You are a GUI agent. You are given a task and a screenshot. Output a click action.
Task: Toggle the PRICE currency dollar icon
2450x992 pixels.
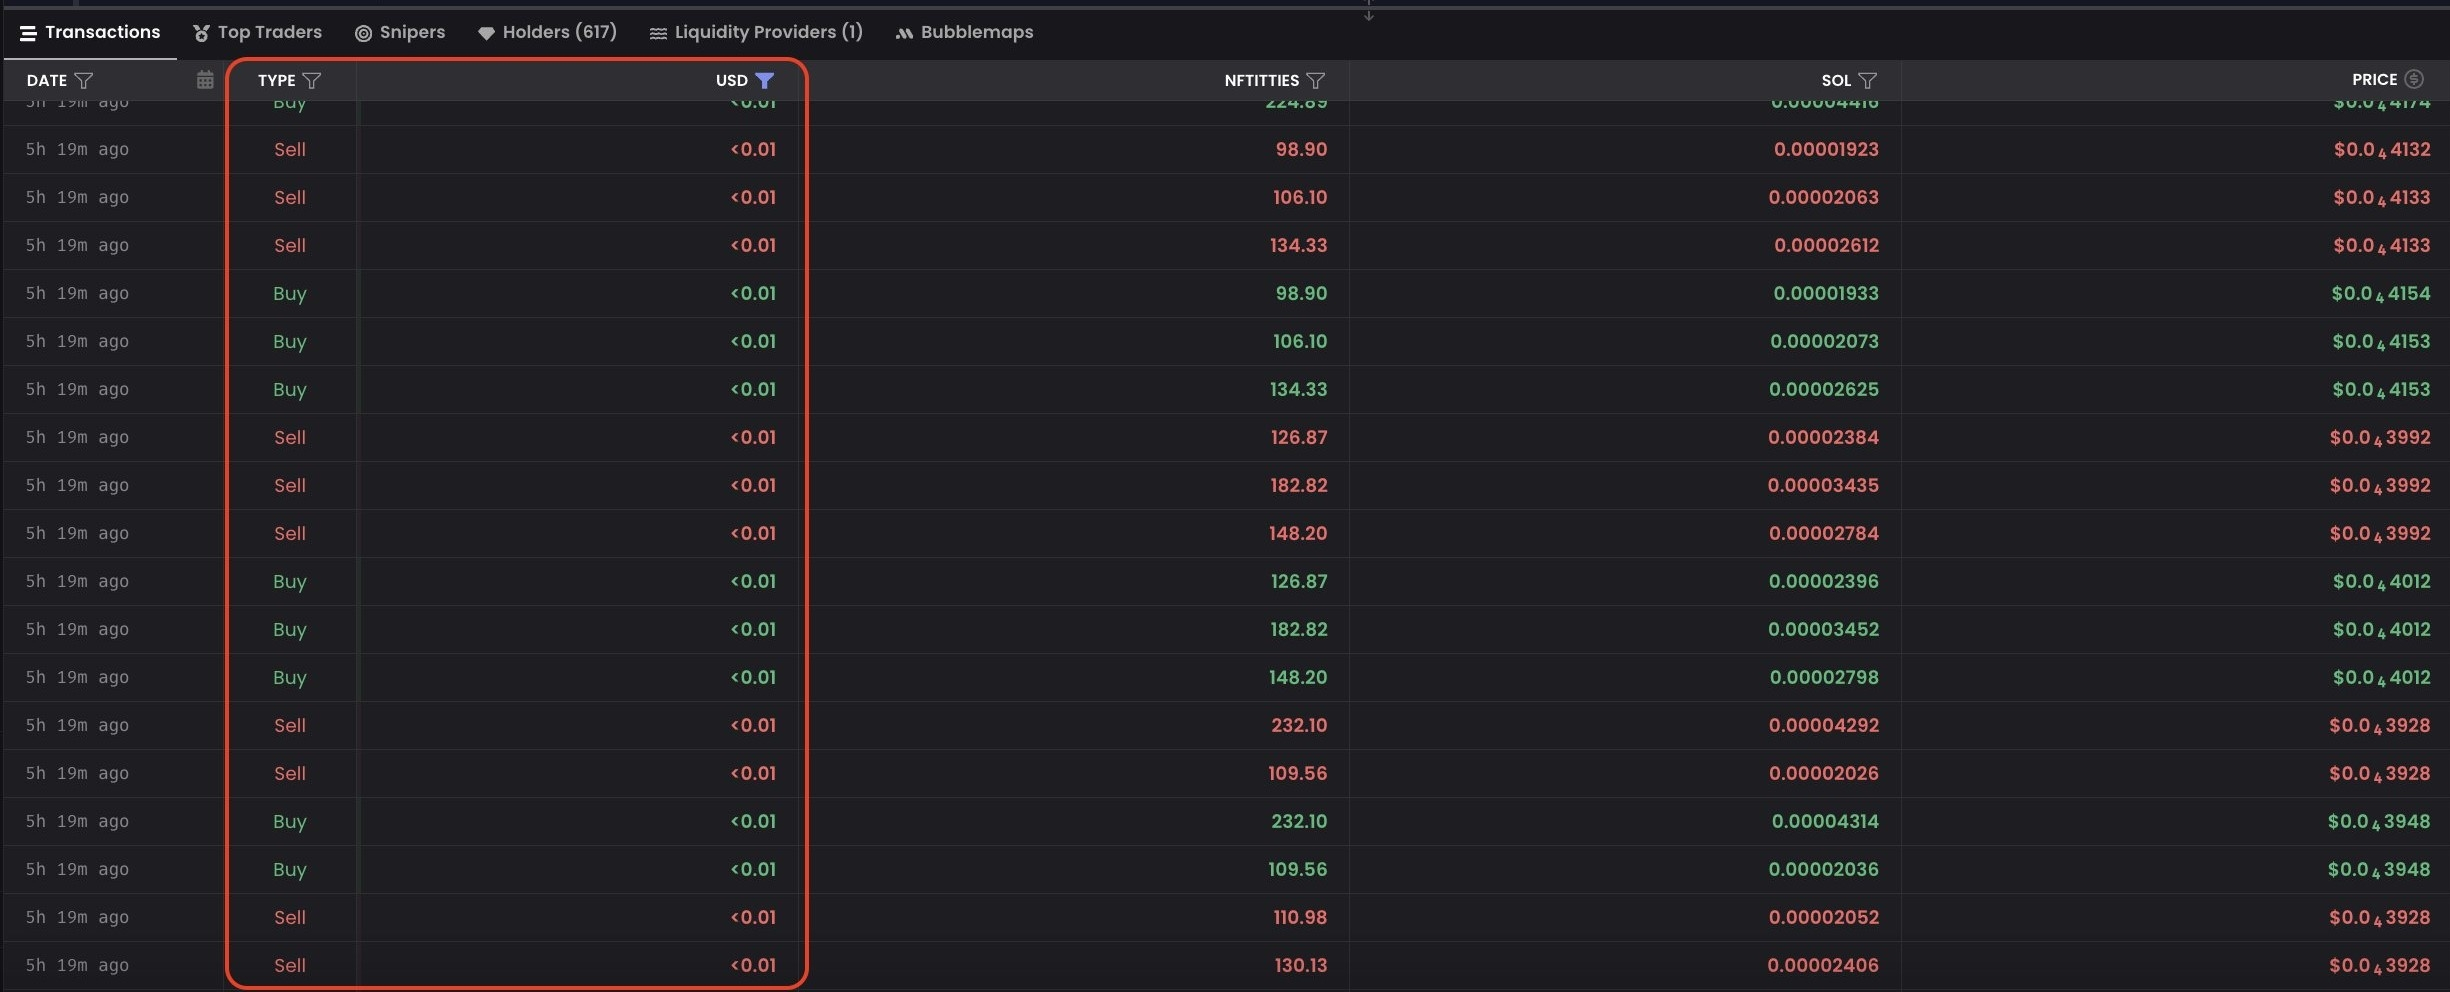click(x=2414, y=79)
